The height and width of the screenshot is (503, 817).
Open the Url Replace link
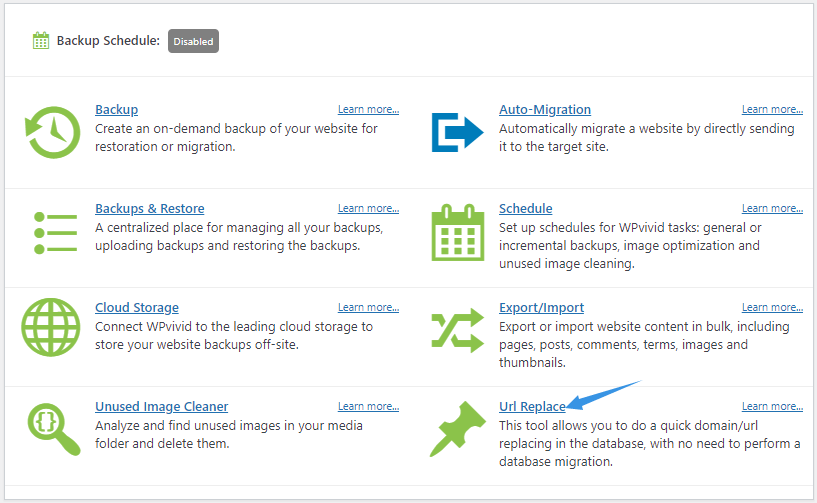pos(533,407)
